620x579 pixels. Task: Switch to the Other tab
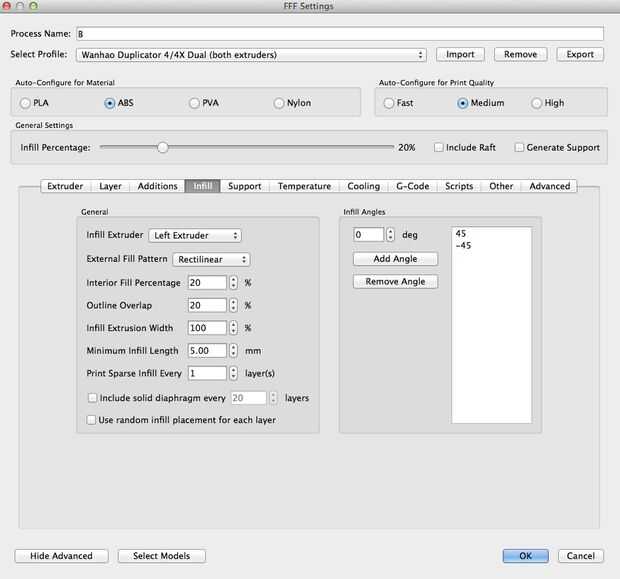[501, 186]
